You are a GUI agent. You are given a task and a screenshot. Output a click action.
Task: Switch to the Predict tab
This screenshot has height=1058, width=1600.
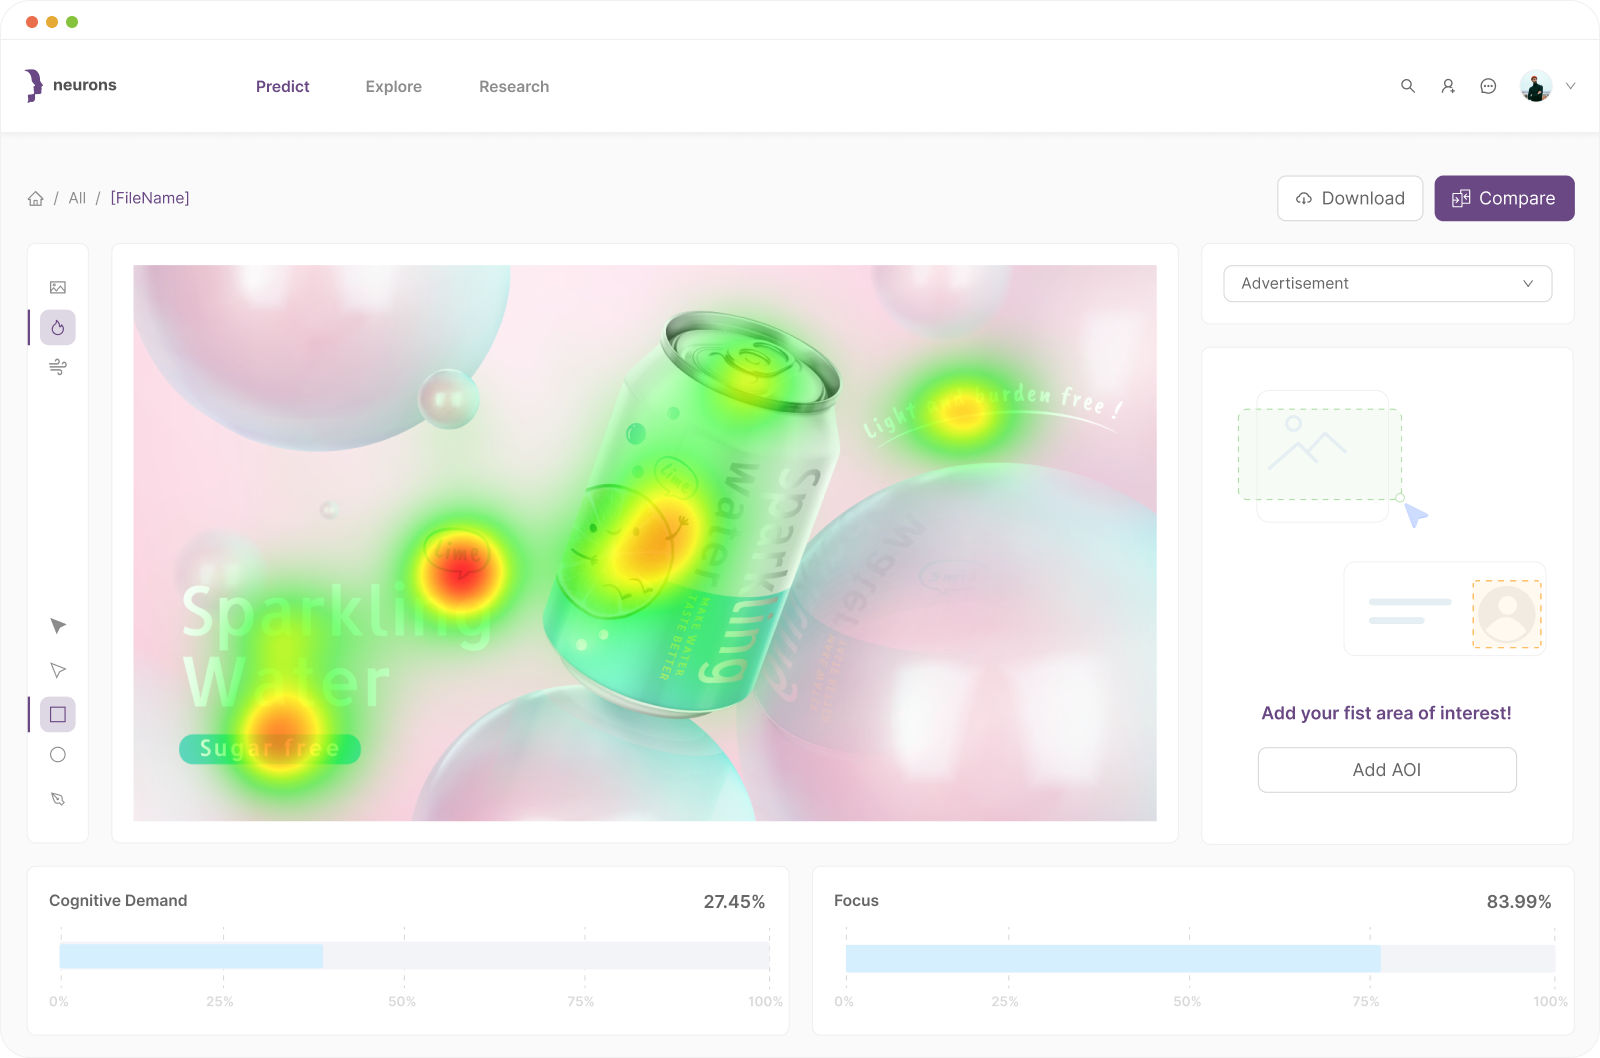coord(283,87)
